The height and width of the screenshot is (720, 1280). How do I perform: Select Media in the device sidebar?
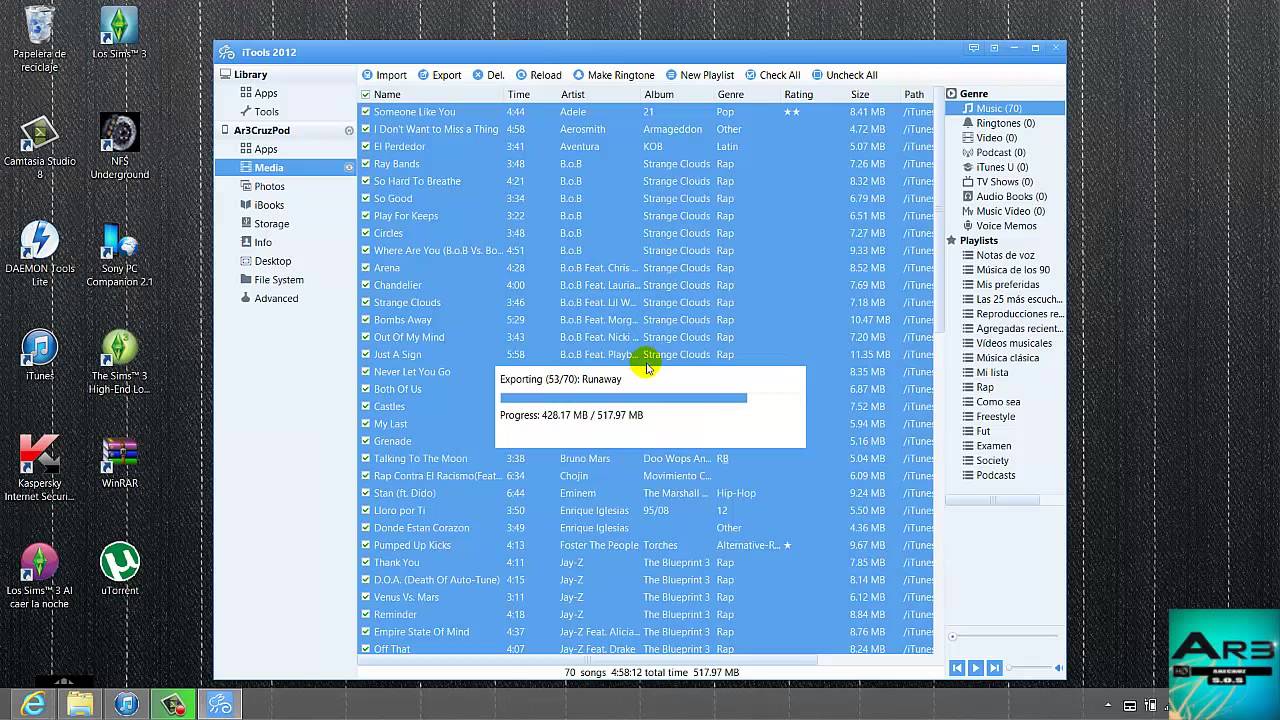tap(286, 167)
